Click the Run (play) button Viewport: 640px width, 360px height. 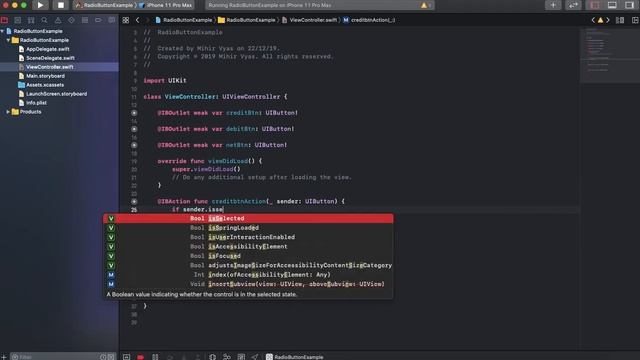40,5
